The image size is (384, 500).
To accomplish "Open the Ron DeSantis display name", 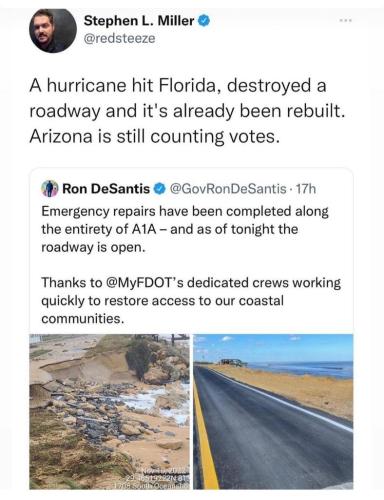I will (106, 189).
